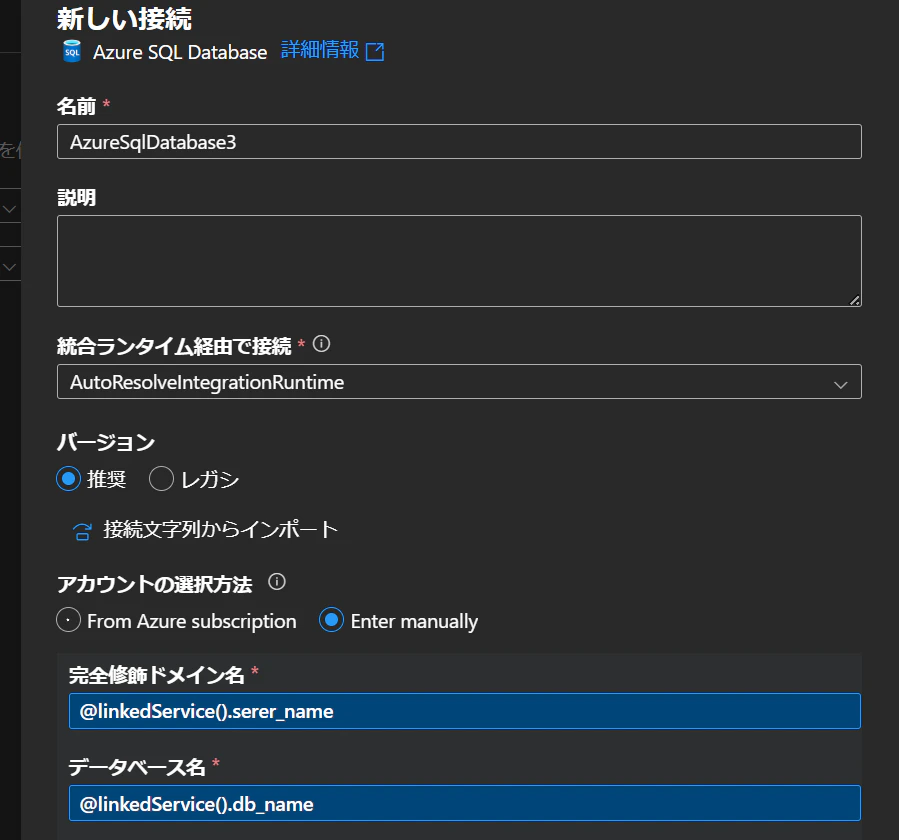Click the Azure SQL Database label
The width and height of the screenshot is (899, 840).
coord(180,52)
